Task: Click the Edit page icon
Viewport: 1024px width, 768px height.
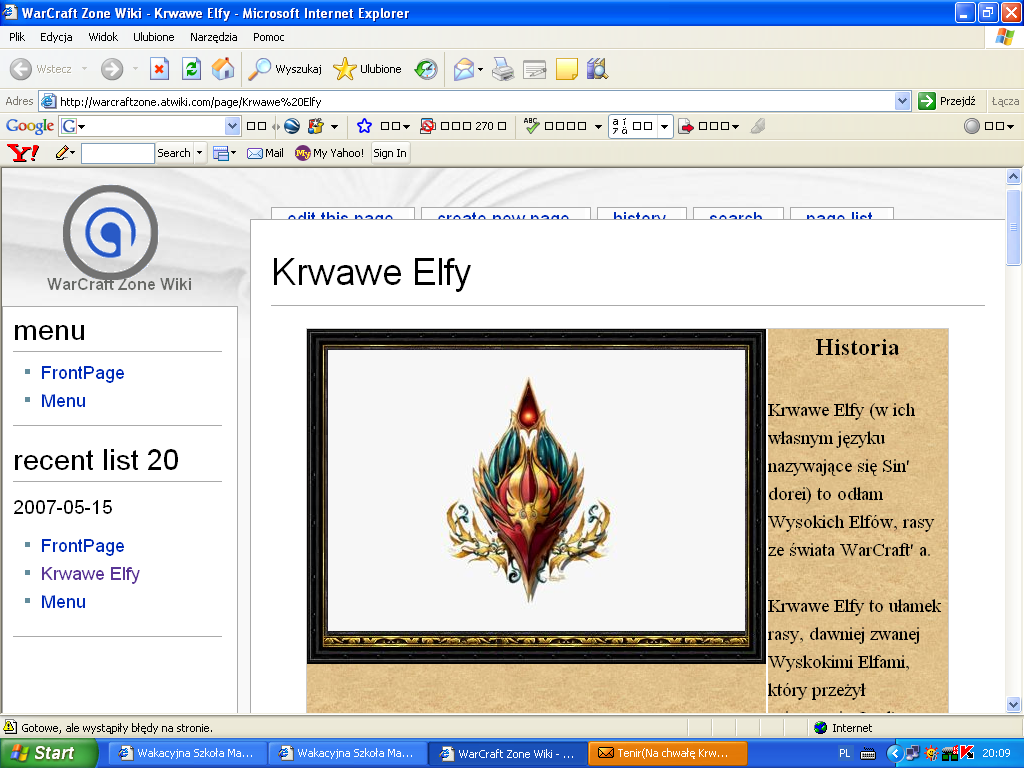Action: pyautogui.click(x=534, y=69)
